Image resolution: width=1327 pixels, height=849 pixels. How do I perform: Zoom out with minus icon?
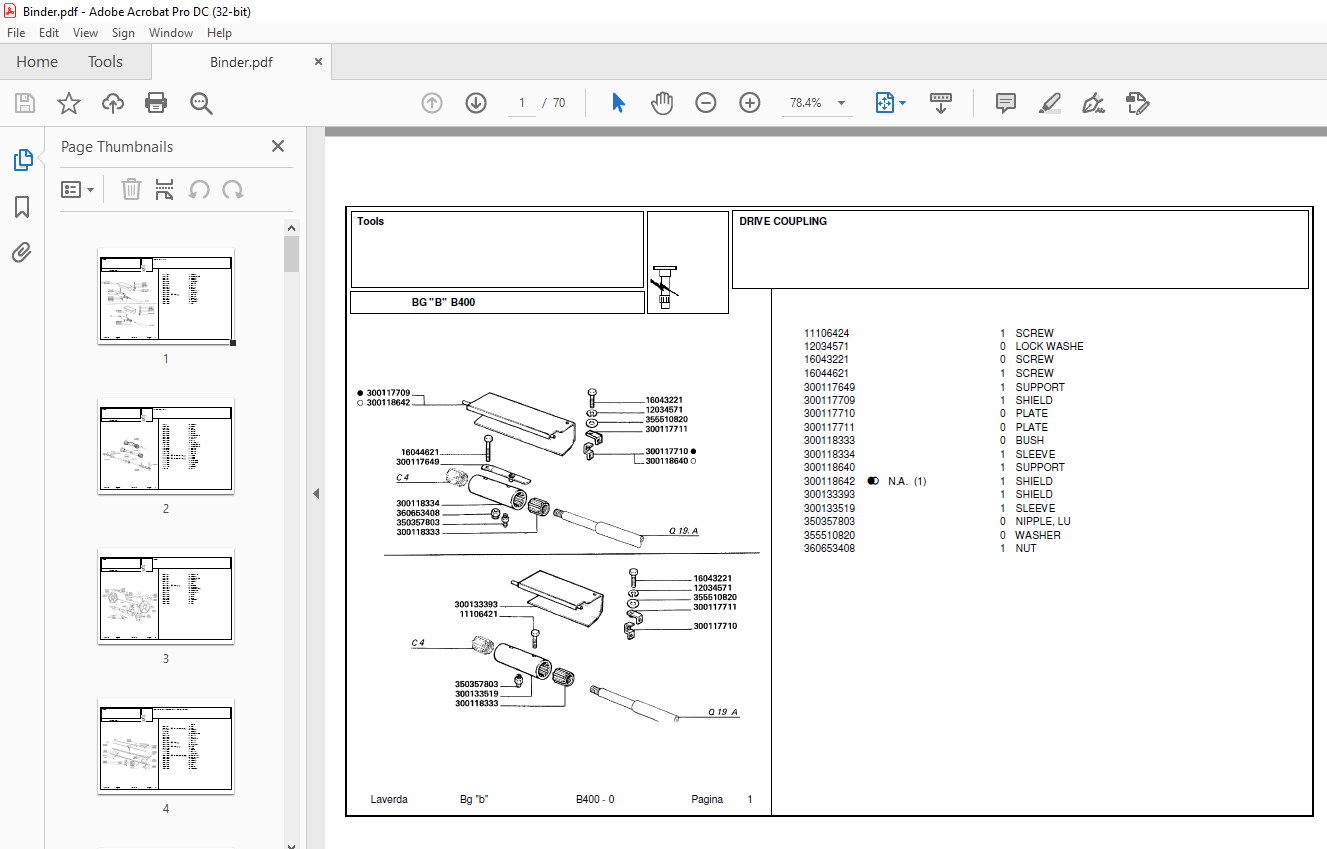tap(706, 103)
